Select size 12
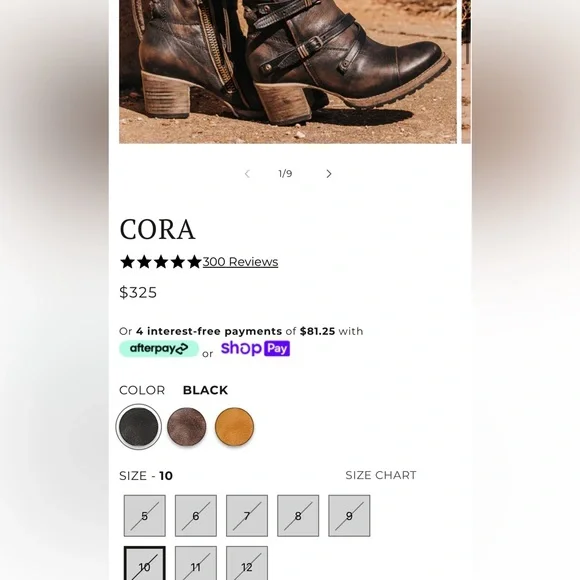Image resolution: width=580 pixels, height=580 pixels. pos(247,563)
